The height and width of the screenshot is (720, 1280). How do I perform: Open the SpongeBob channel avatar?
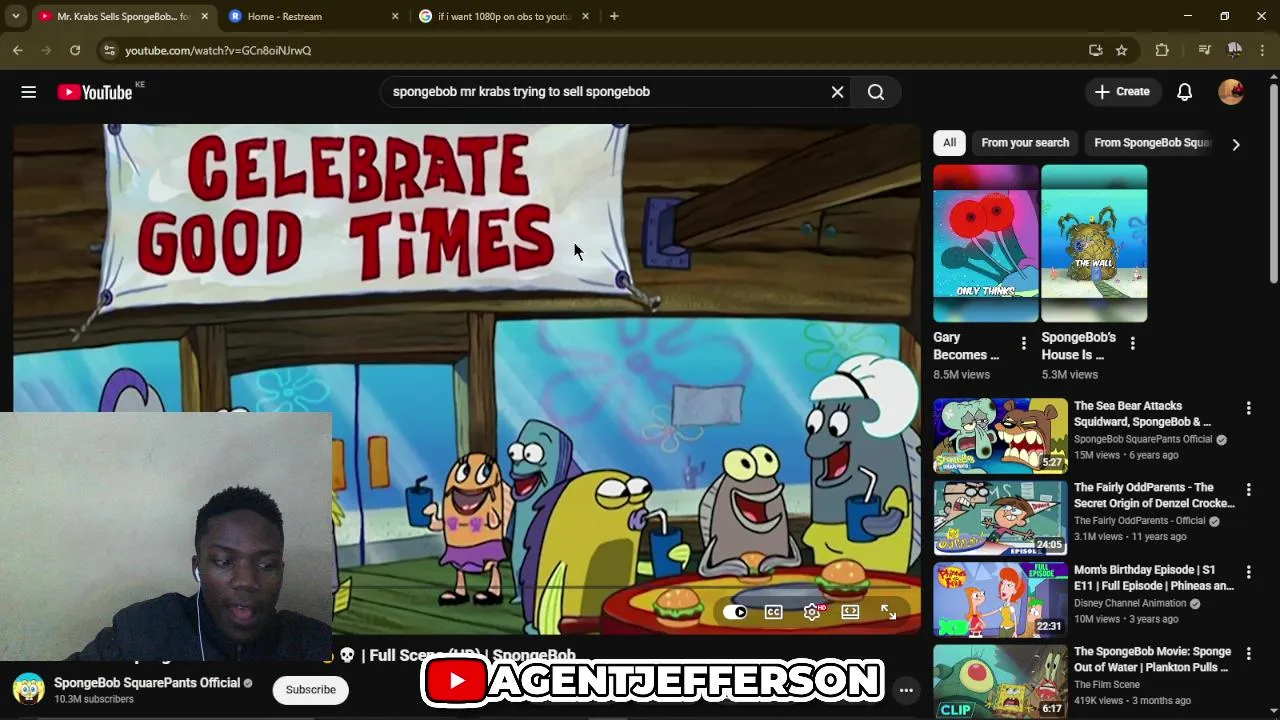(28, 690)
